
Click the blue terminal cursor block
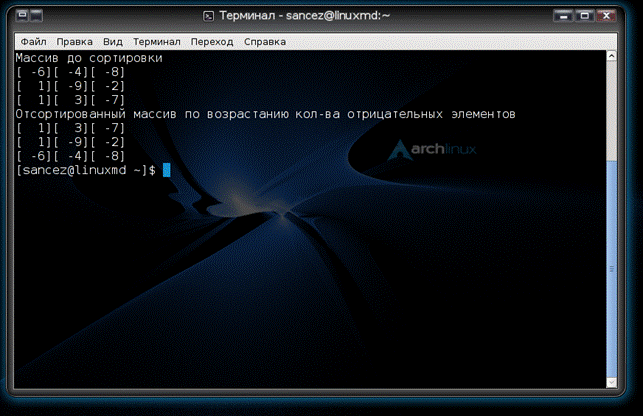(166, 170)
